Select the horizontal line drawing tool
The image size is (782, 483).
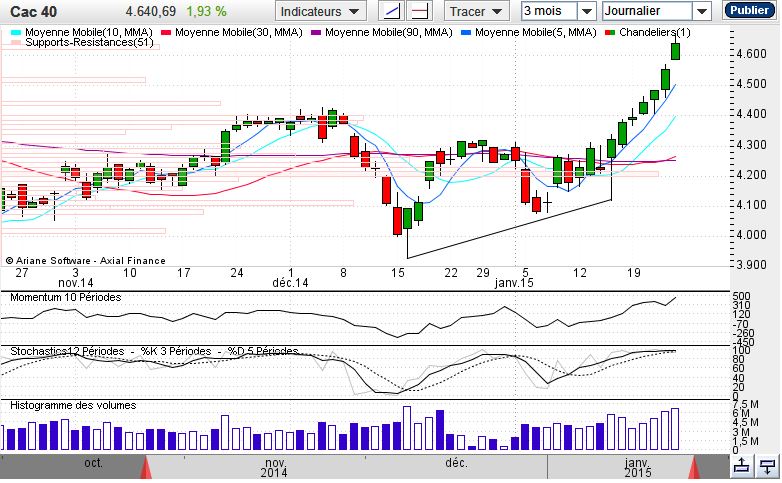[419, 11]
